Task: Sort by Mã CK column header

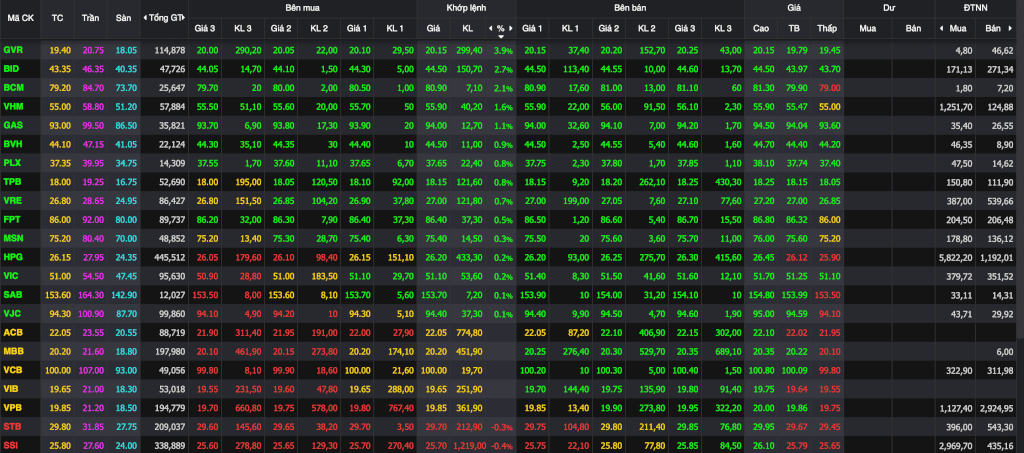Action: coord(21,18)
